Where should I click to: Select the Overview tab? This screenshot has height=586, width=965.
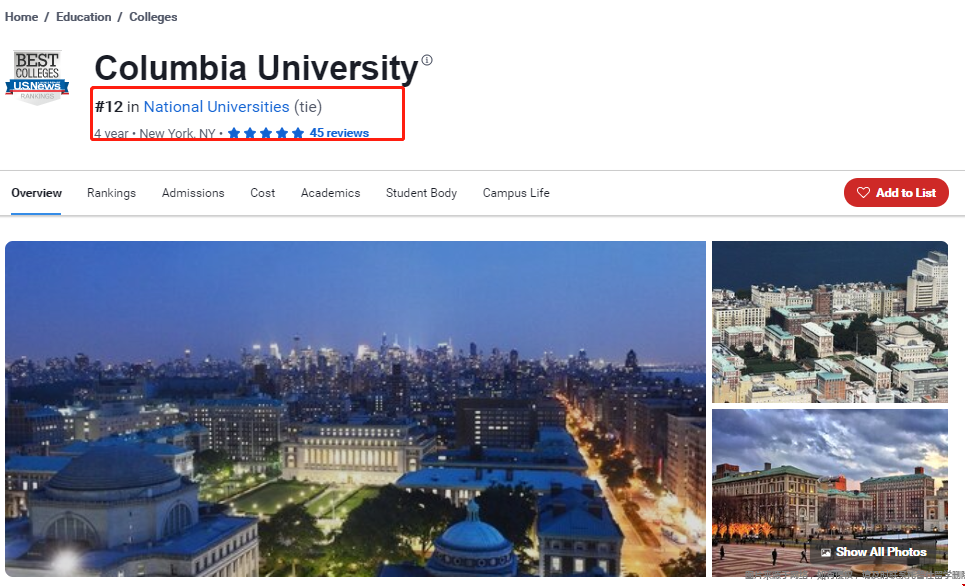[36, 193]
